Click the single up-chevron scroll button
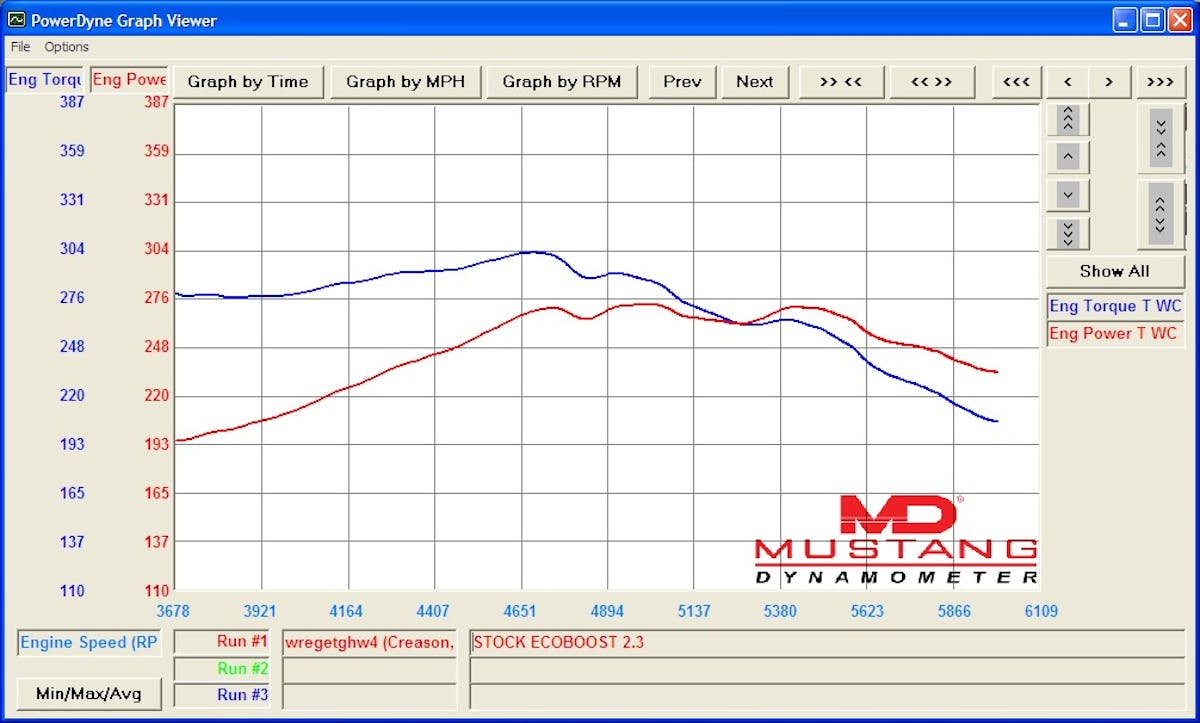The image size is (1200, 723). point(1068,158)
